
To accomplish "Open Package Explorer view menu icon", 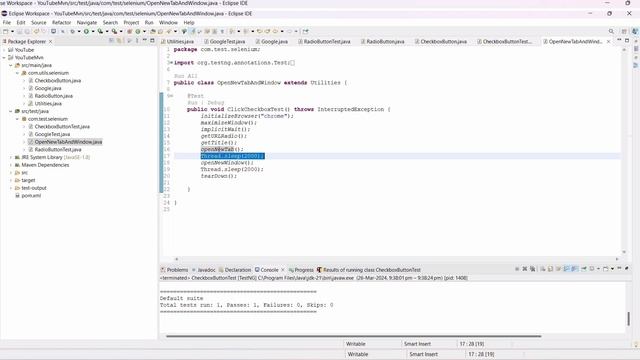I will [137, 41].
